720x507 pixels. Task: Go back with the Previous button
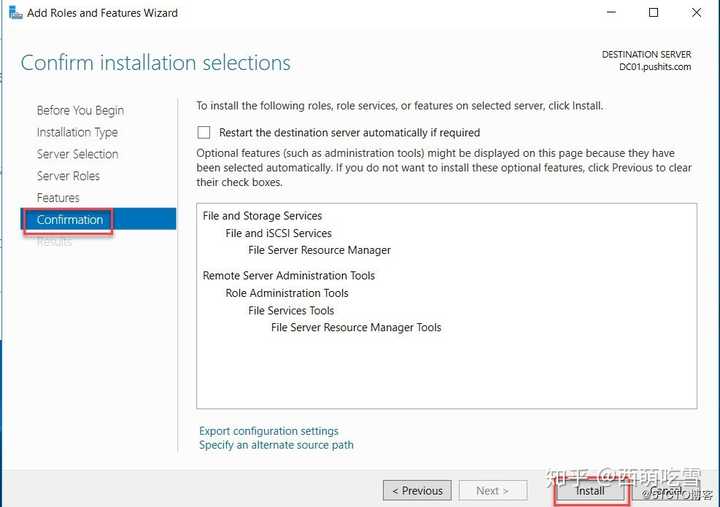coord(417,491)
